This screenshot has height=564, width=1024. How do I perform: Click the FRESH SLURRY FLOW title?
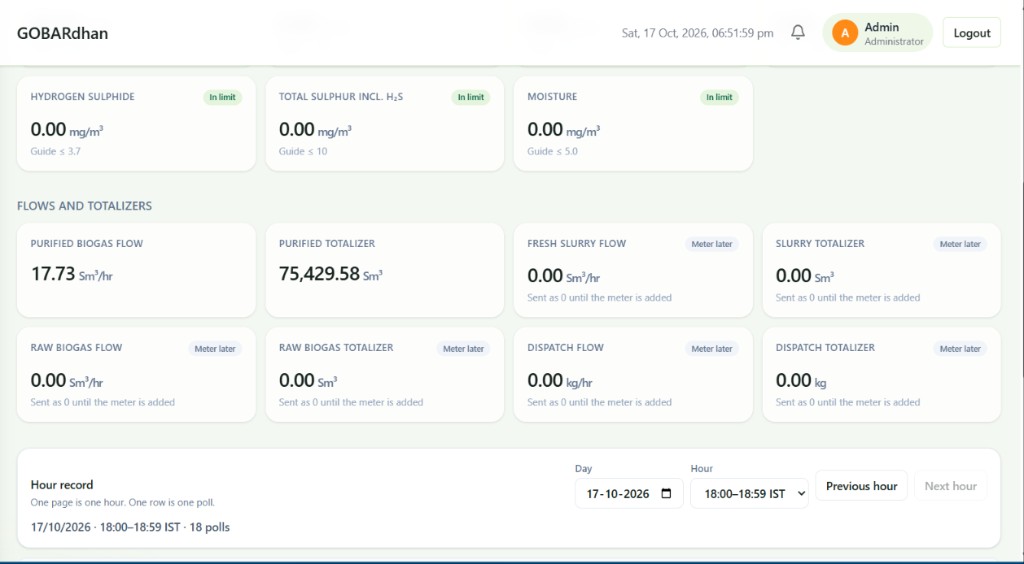(x=577, y=243)
